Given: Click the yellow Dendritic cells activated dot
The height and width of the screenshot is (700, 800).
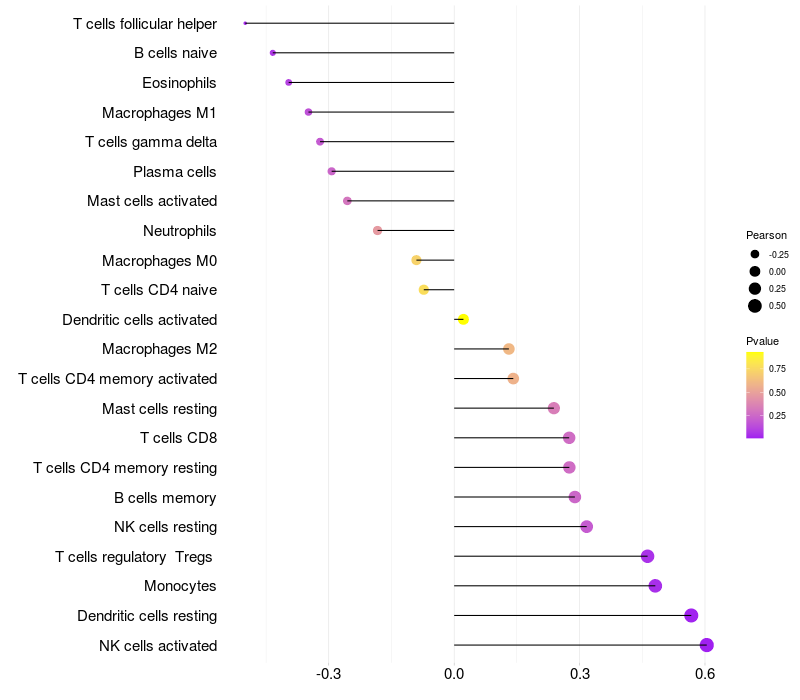Looking at the screenshot, I should click(463, 319).
